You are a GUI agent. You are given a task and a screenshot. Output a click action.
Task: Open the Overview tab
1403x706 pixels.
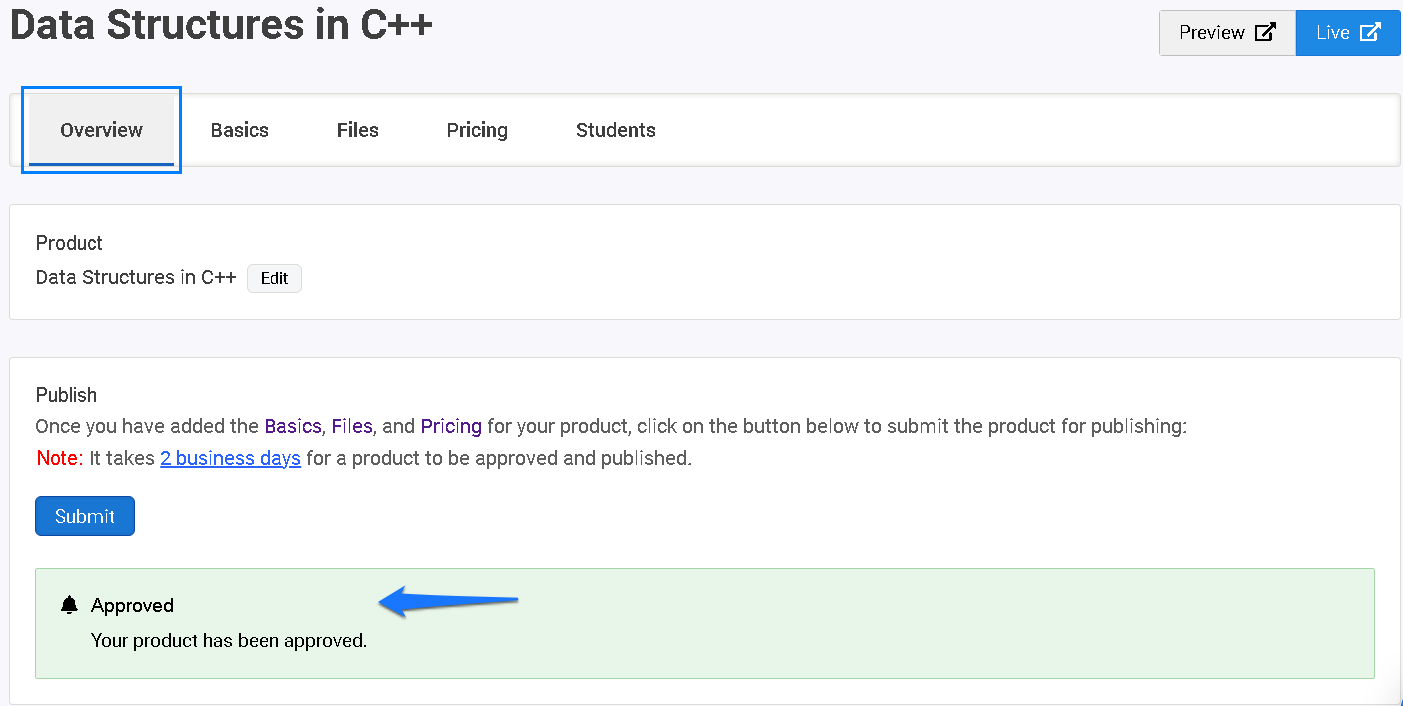click(x=101, y=130)
